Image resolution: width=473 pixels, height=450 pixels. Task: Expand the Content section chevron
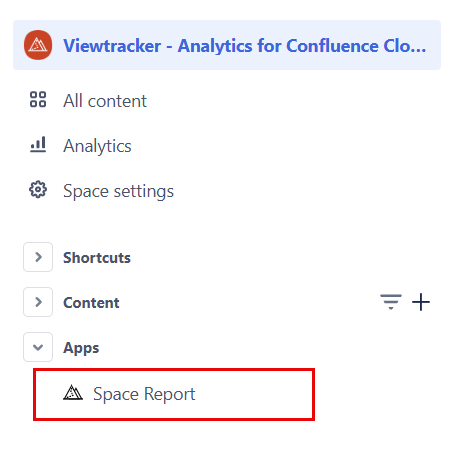pos(38,302)
